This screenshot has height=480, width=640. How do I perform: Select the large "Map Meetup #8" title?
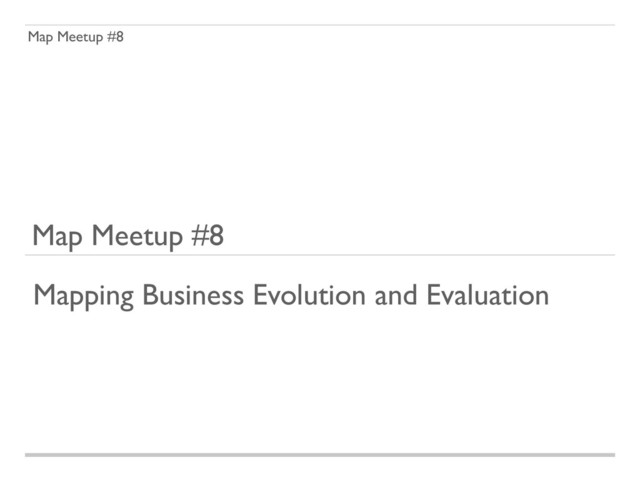[128, 237]
